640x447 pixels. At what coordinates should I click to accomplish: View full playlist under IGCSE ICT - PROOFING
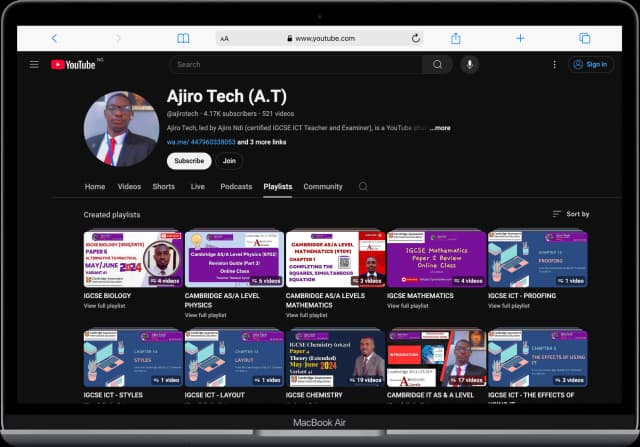[509, 306]
